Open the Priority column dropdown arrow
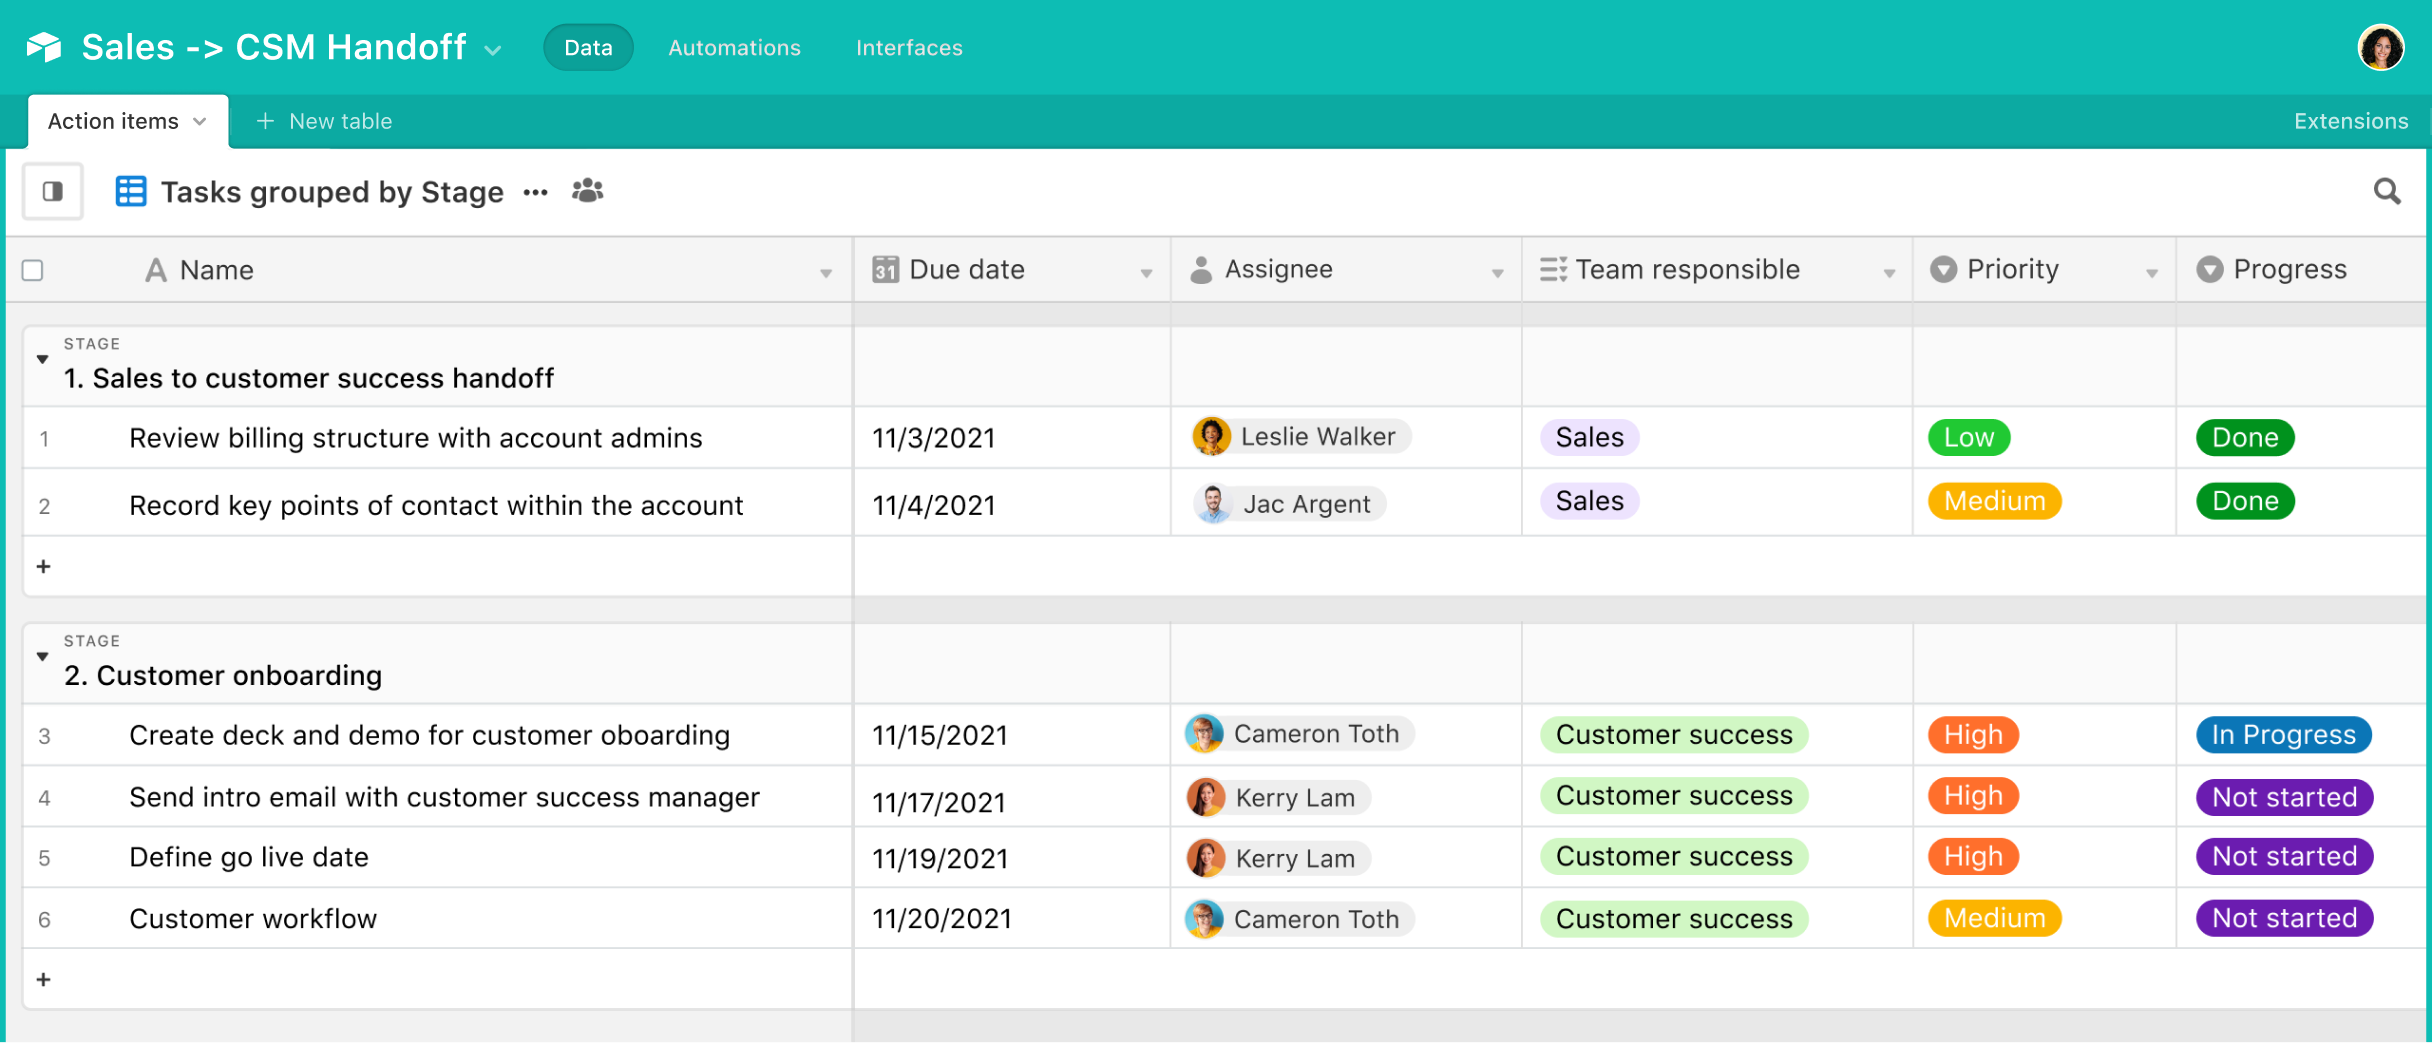The width and height of the screenshot is (2434, 1043). coord(2152,273)
